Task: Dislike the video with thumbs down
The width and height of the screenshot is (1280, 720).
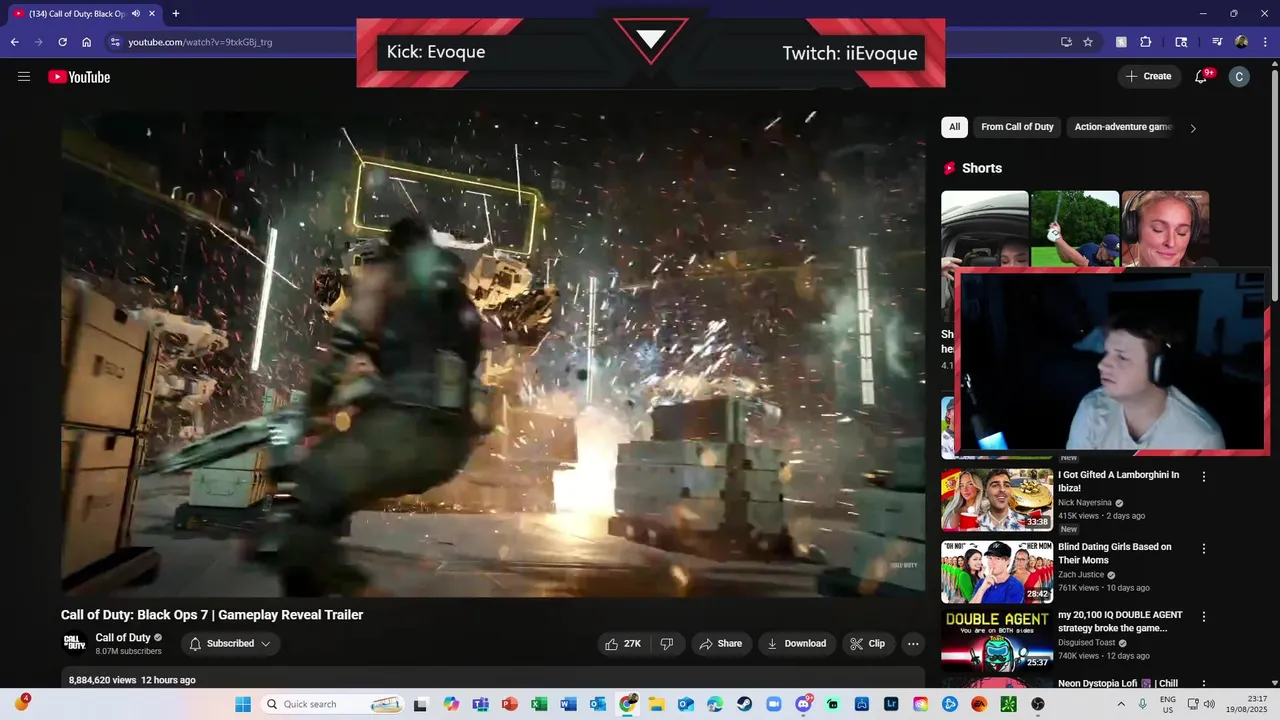Action: pyautogui.click(x=667, y=644)
